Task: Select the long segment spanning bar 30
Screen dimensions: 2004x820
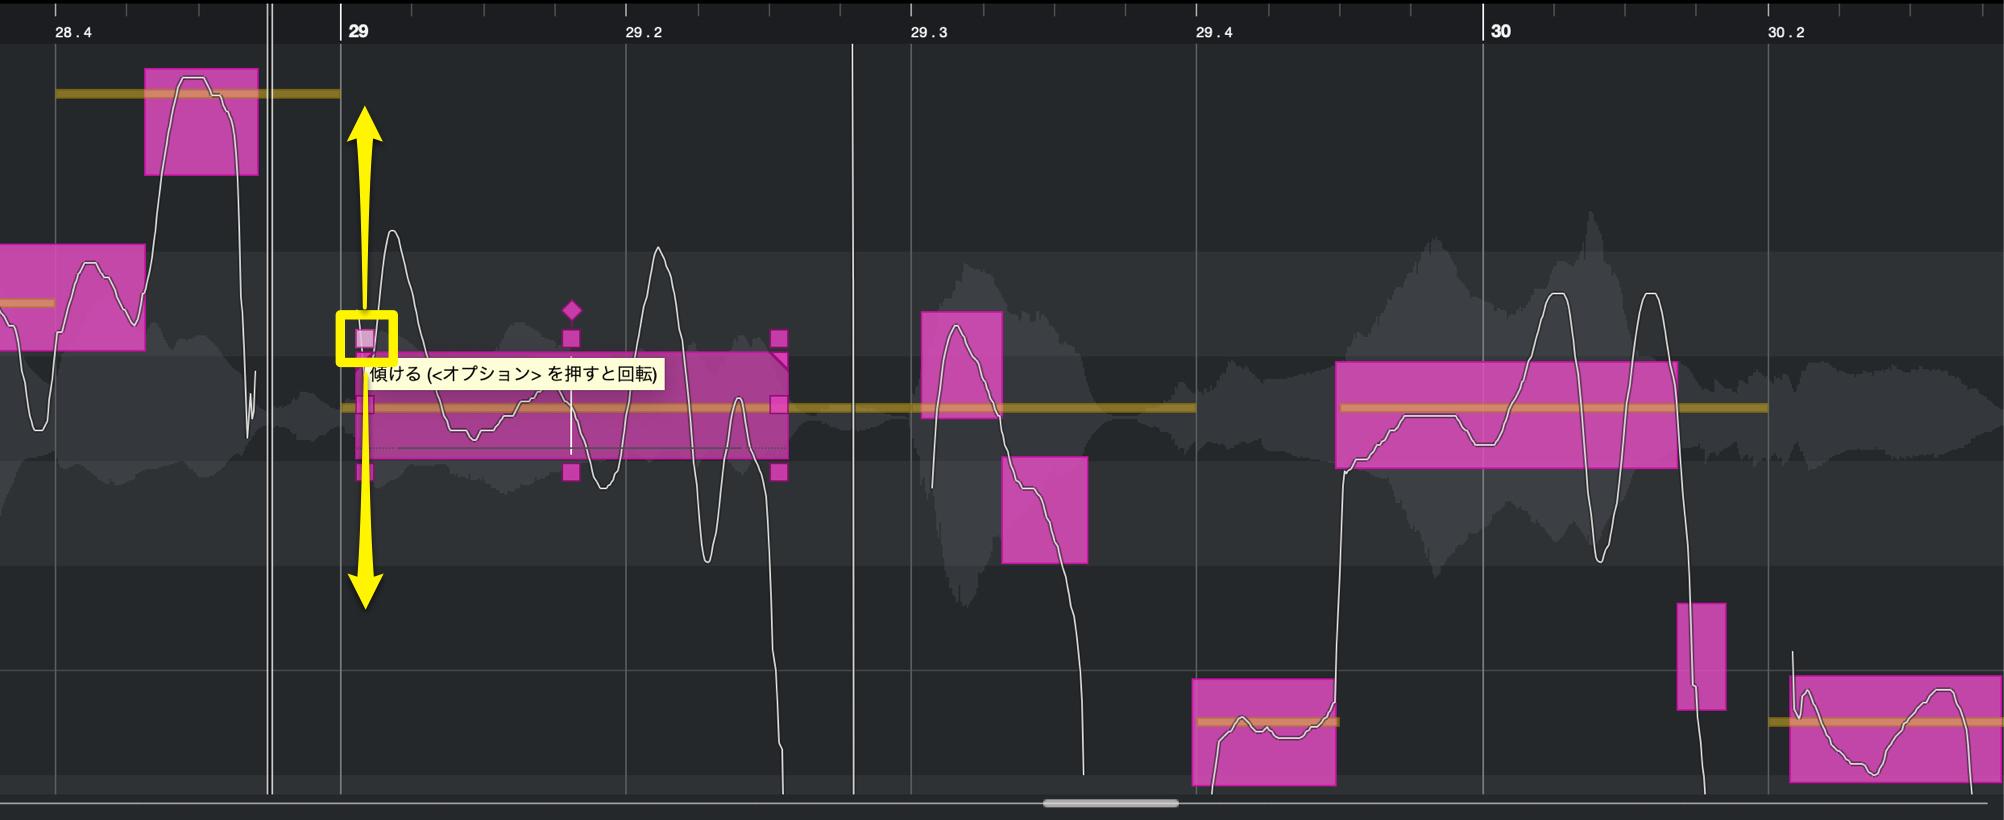Action: (1507, 415)
